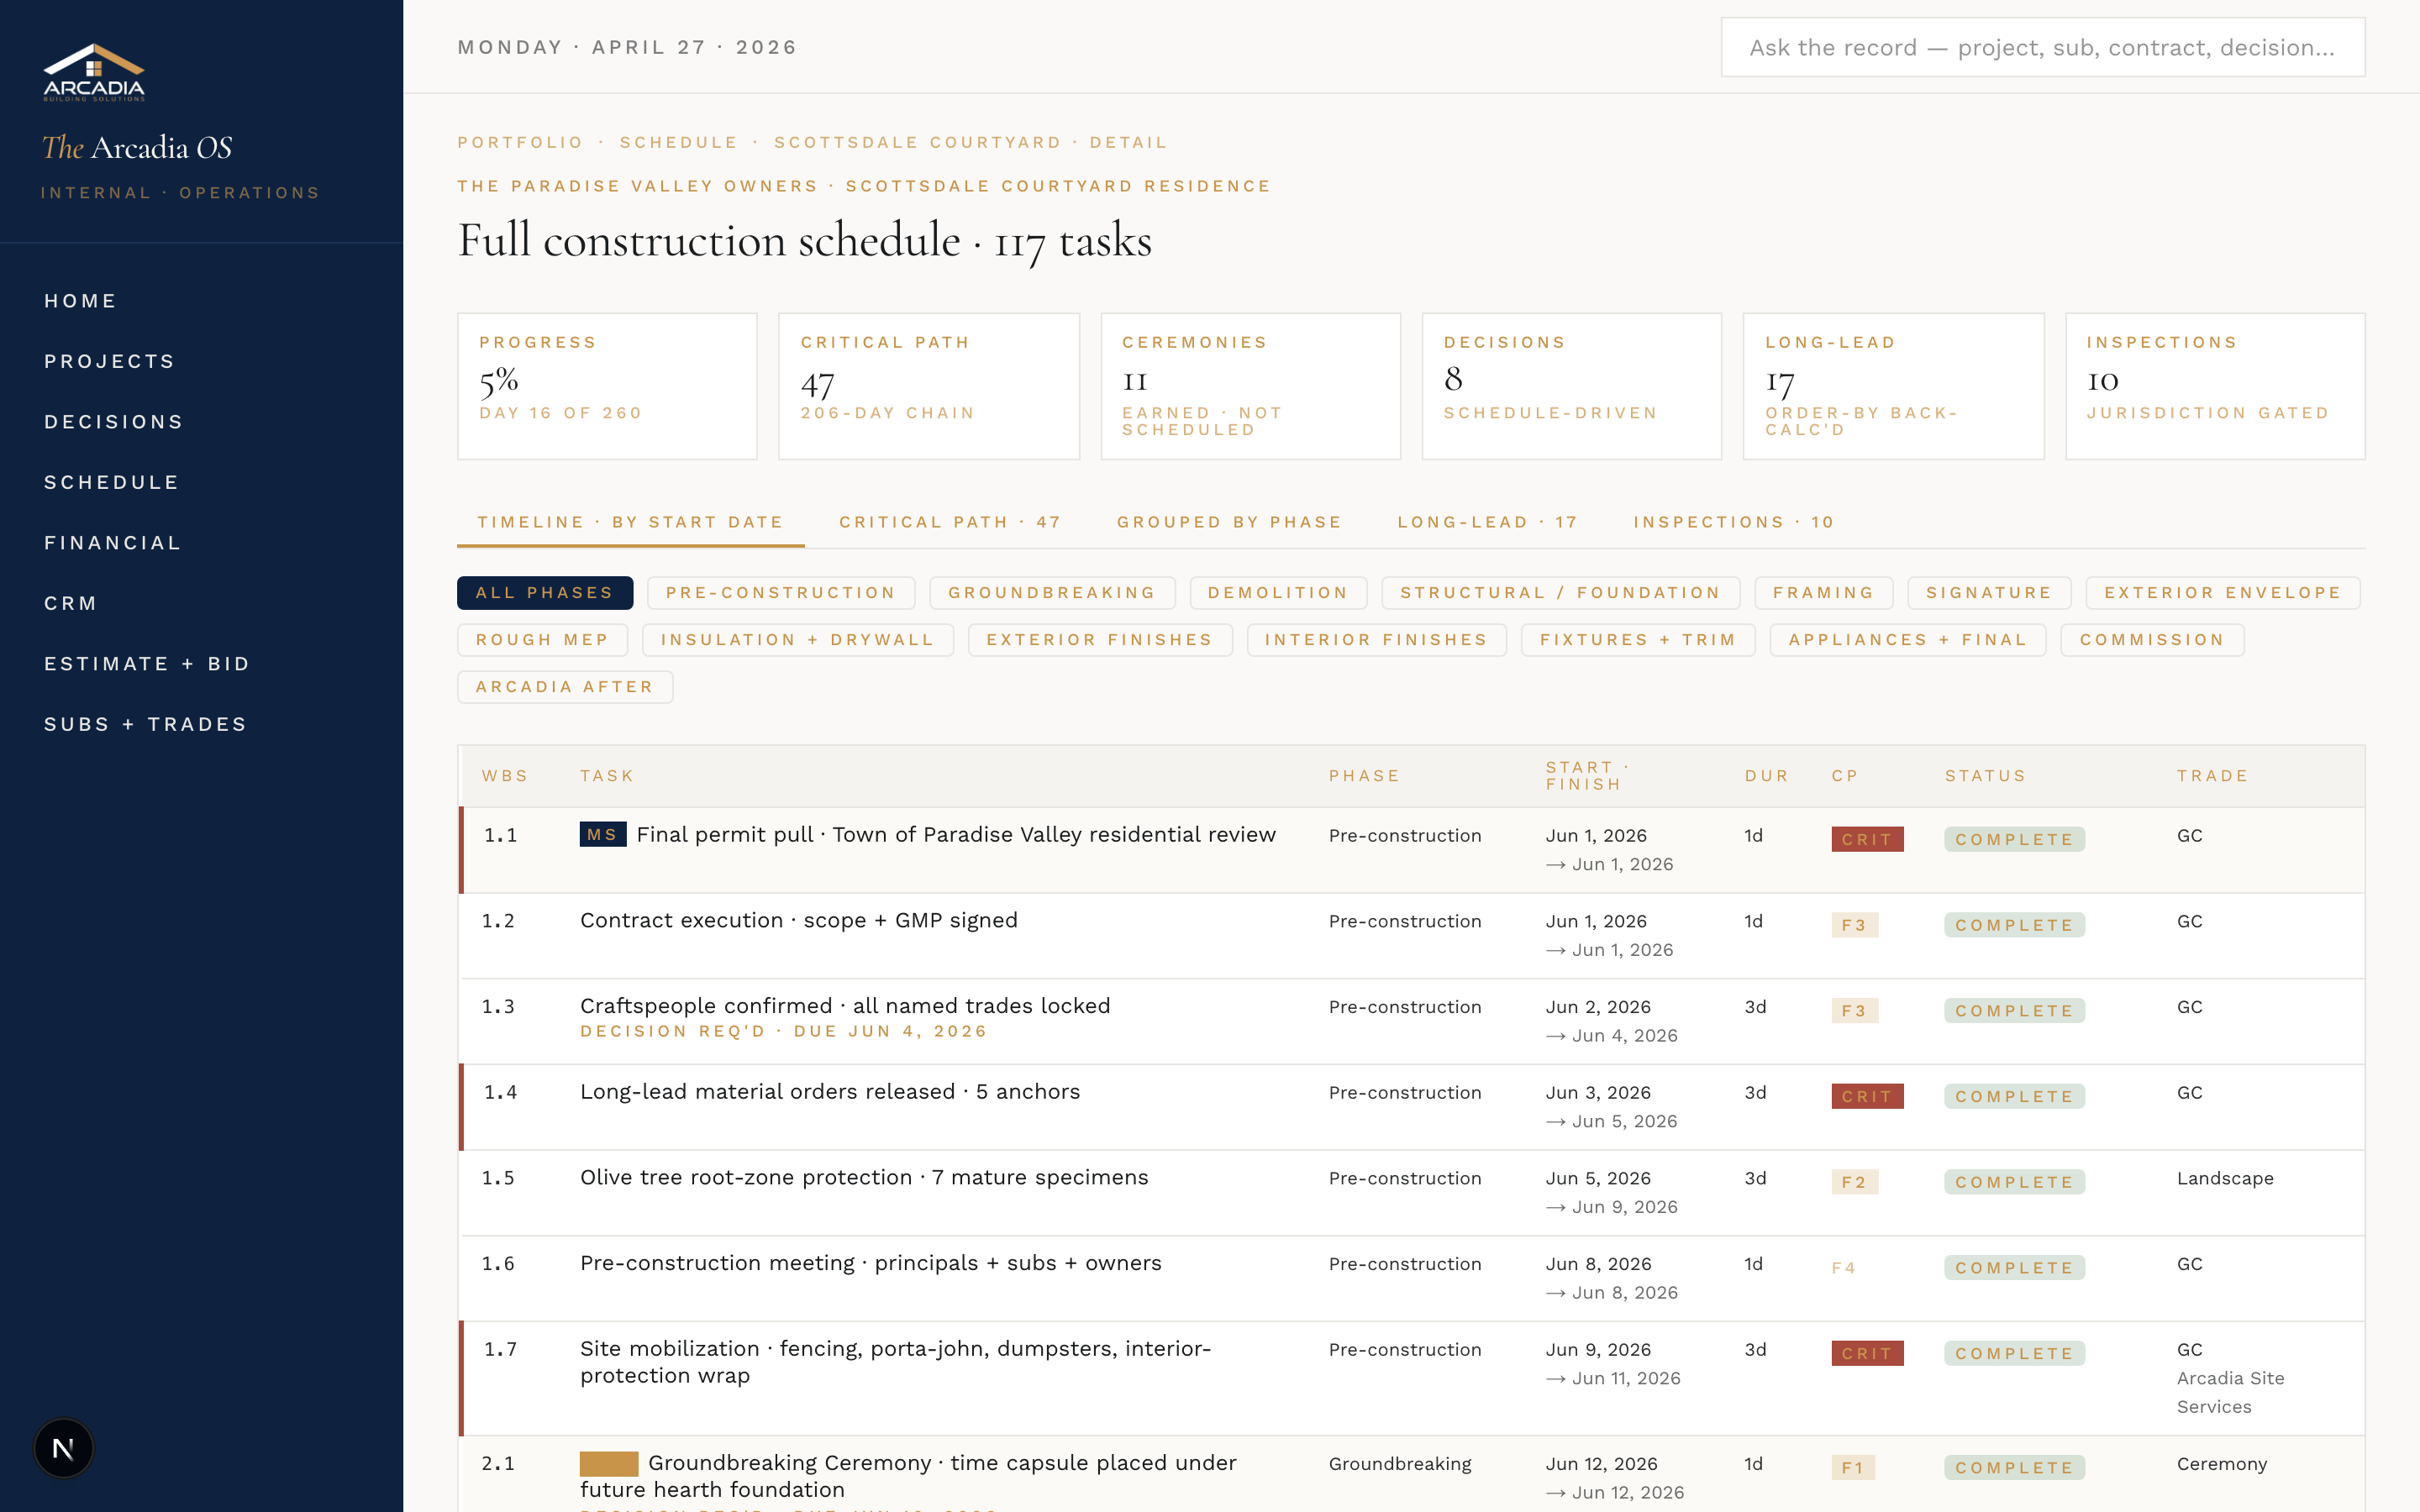Filter by Exterior Envelope phase

pyautogui.click(x=2222, y=593)
